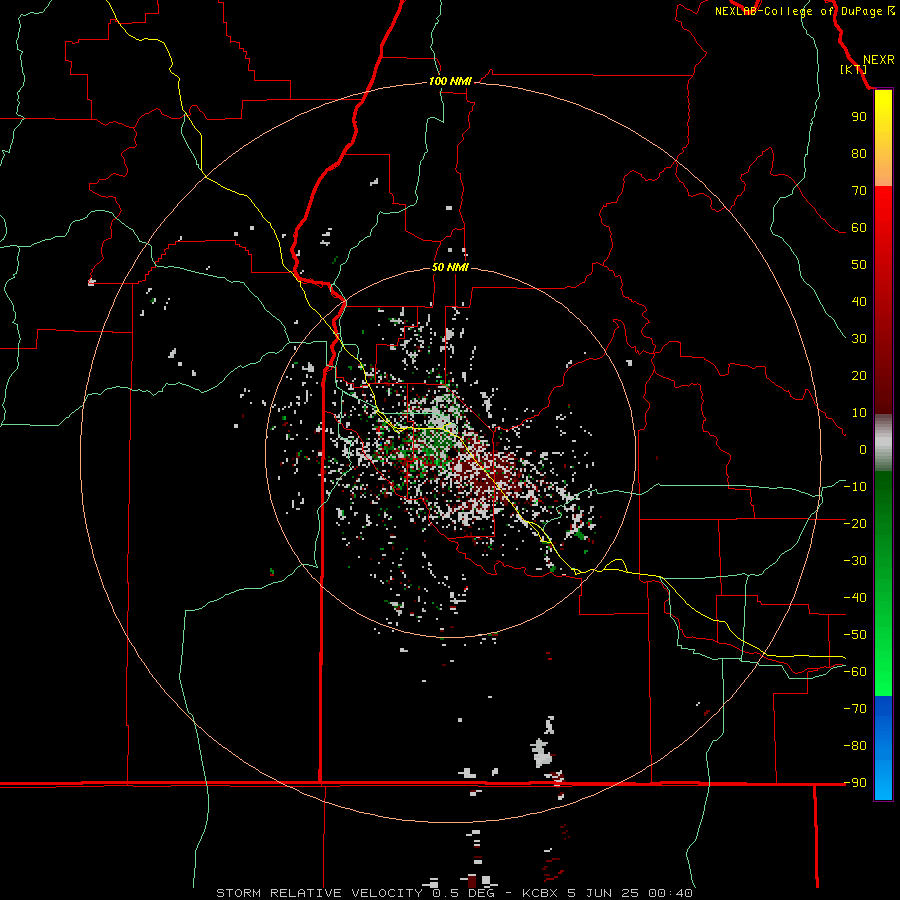Click the NEXR label above color scale
900x900 pixels.
point(878,60)
